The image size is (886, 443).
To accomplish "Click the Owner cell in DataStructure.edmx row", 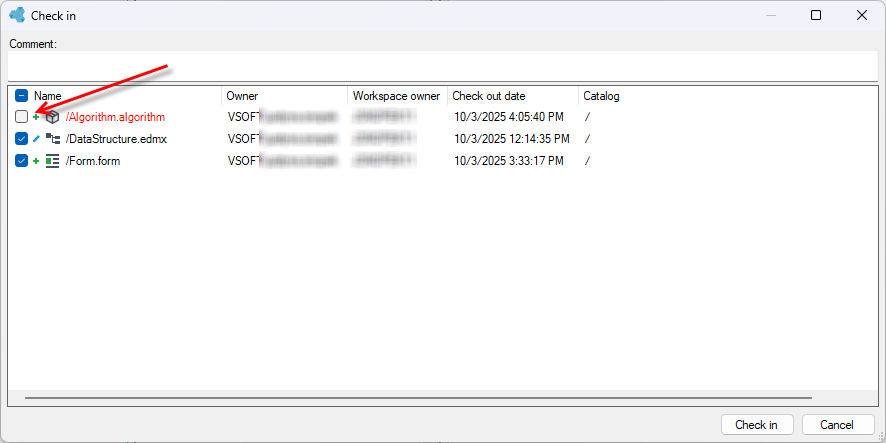I will tap(283, 138).
